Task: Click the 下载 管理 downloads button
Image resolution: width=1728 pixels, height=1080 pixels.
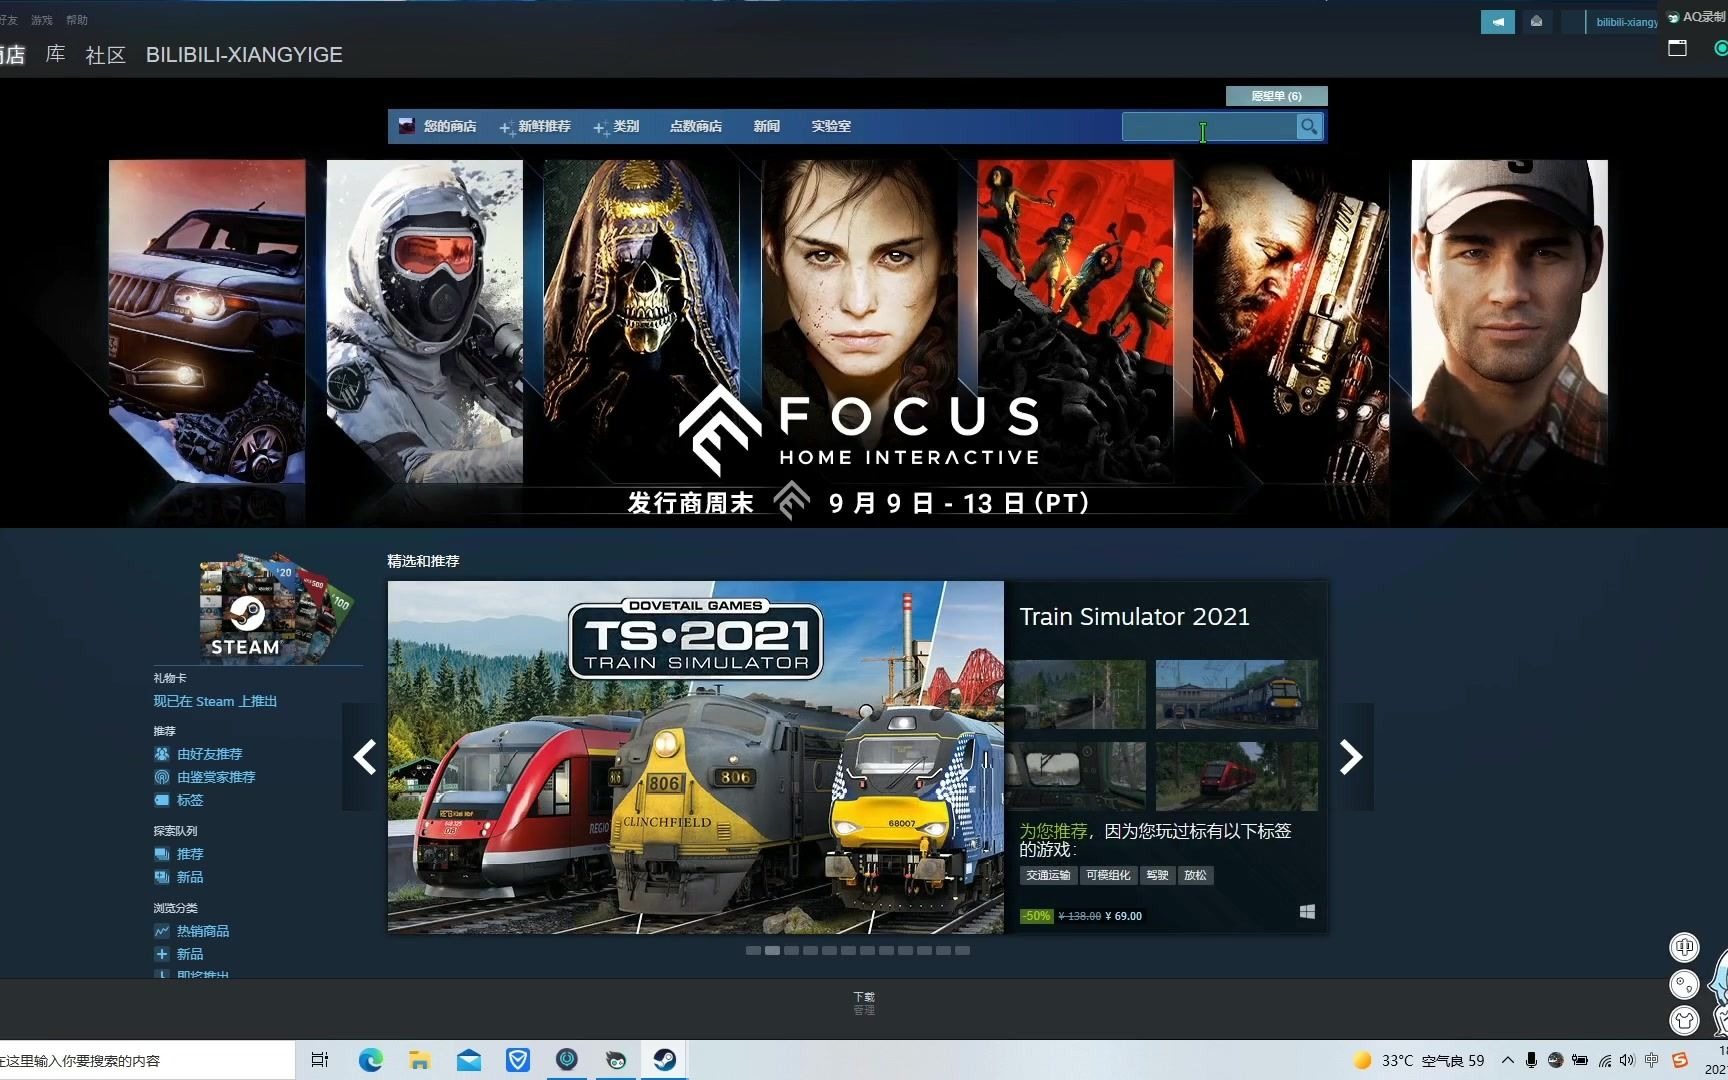Action: (x=864, y=1003)
